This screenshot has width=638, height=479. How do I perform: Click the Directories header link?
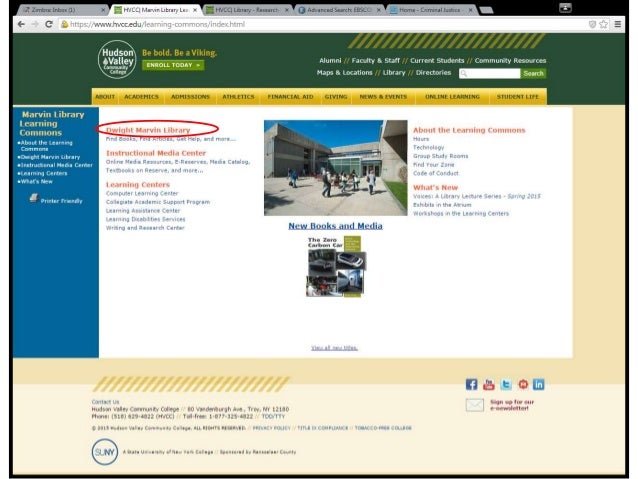[x=433, y=72]
